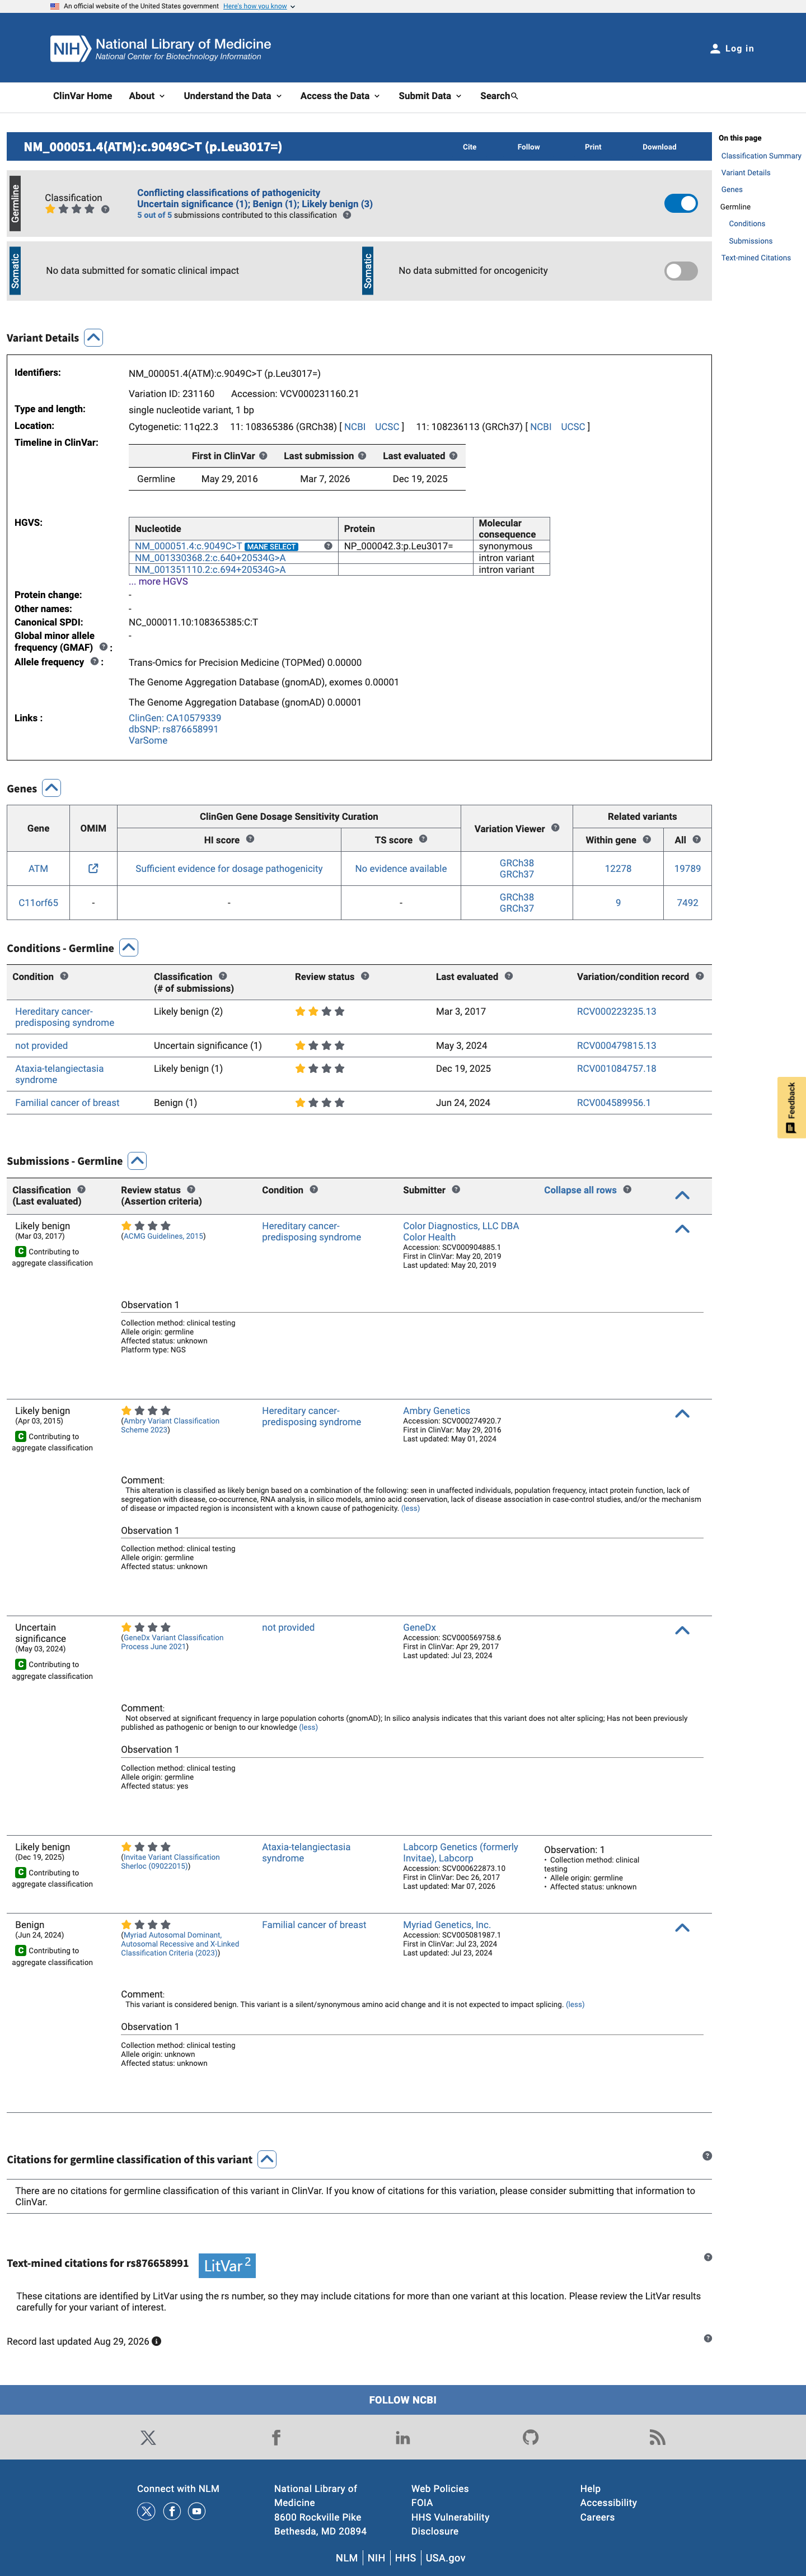Image resolution: width=806 pixels, height=2576 pixels.
Task: Turn off the Germline classification toggle
Action: 681,203
